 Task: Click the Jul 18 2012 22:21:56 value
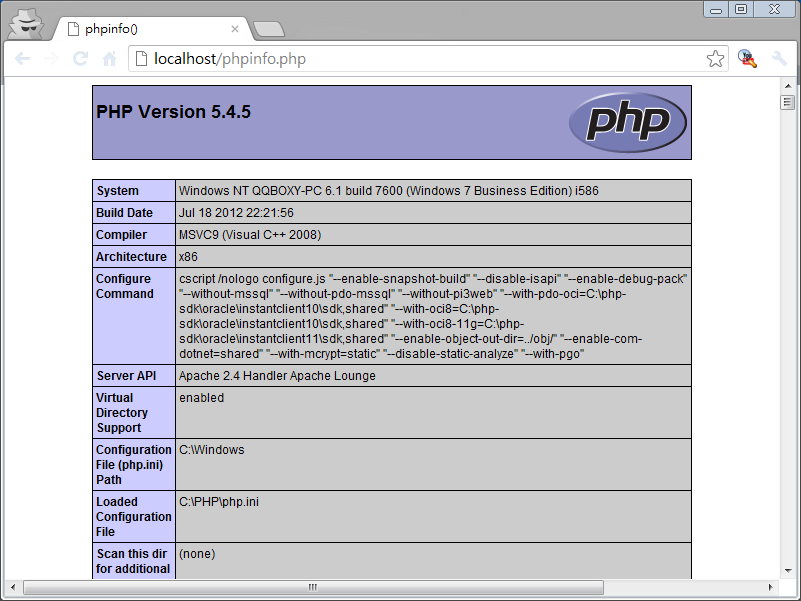click(x=237, y=213)
